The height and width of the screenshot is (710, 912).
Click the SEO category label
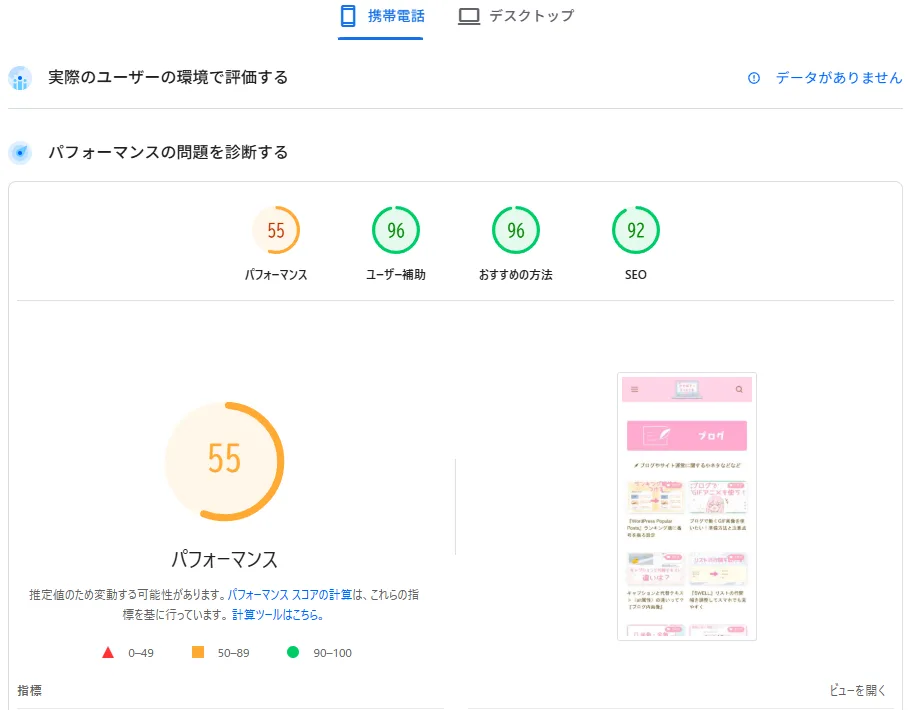pyautogui.click(x=636, y=274)
